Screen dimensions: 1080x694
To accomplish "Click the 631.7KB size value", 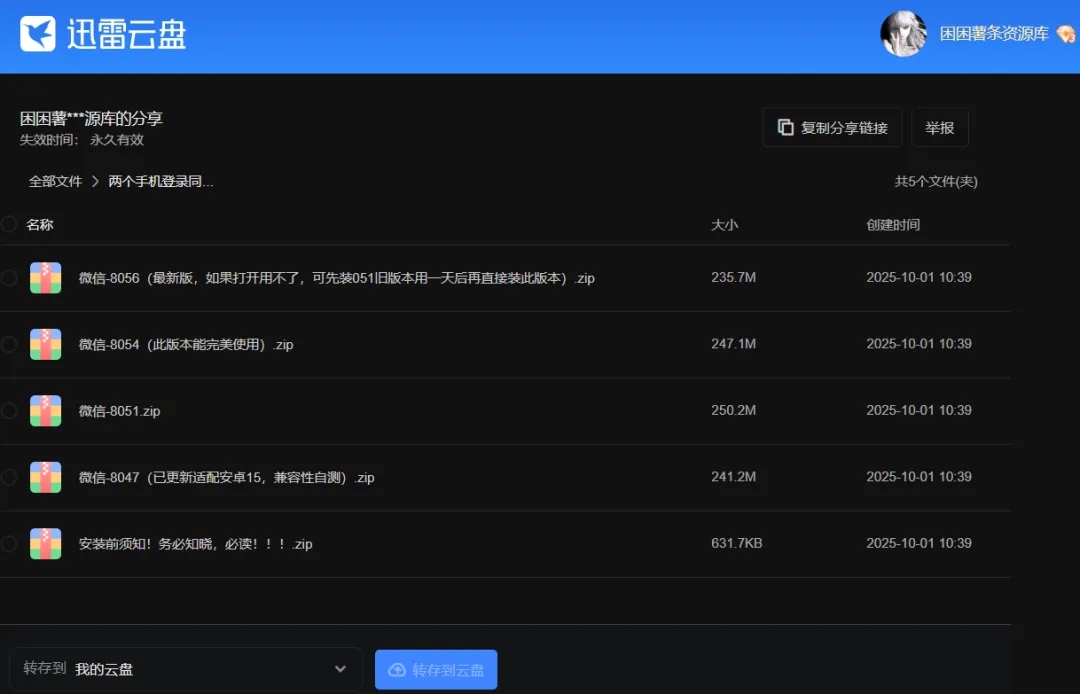I will 737,543.
